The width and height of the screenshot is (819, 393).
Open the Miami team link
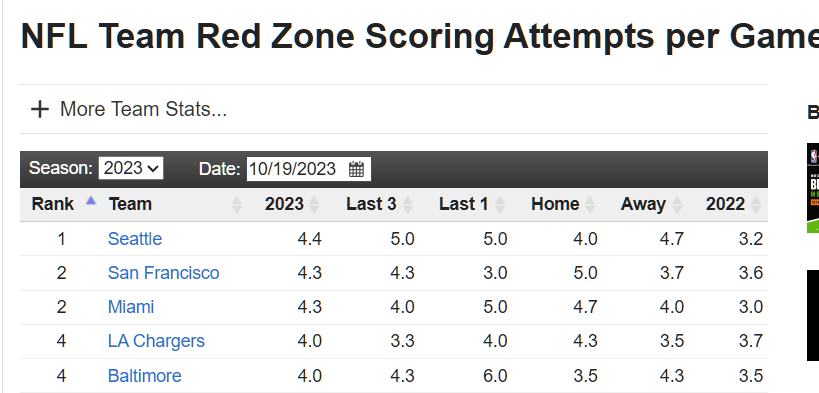(131, 307)
